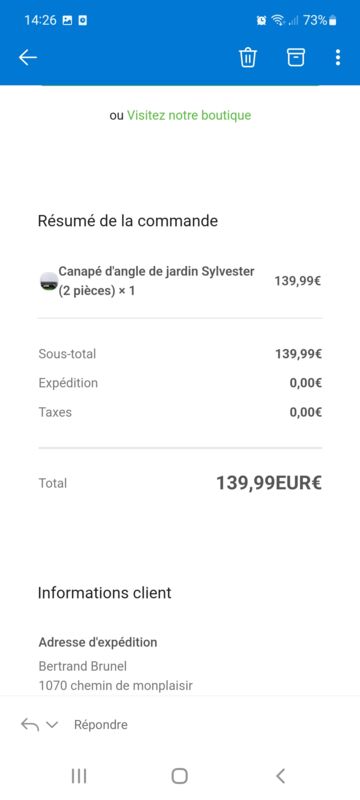Tap the reply arrow icon
360x800 pixels.
point(30,724)
